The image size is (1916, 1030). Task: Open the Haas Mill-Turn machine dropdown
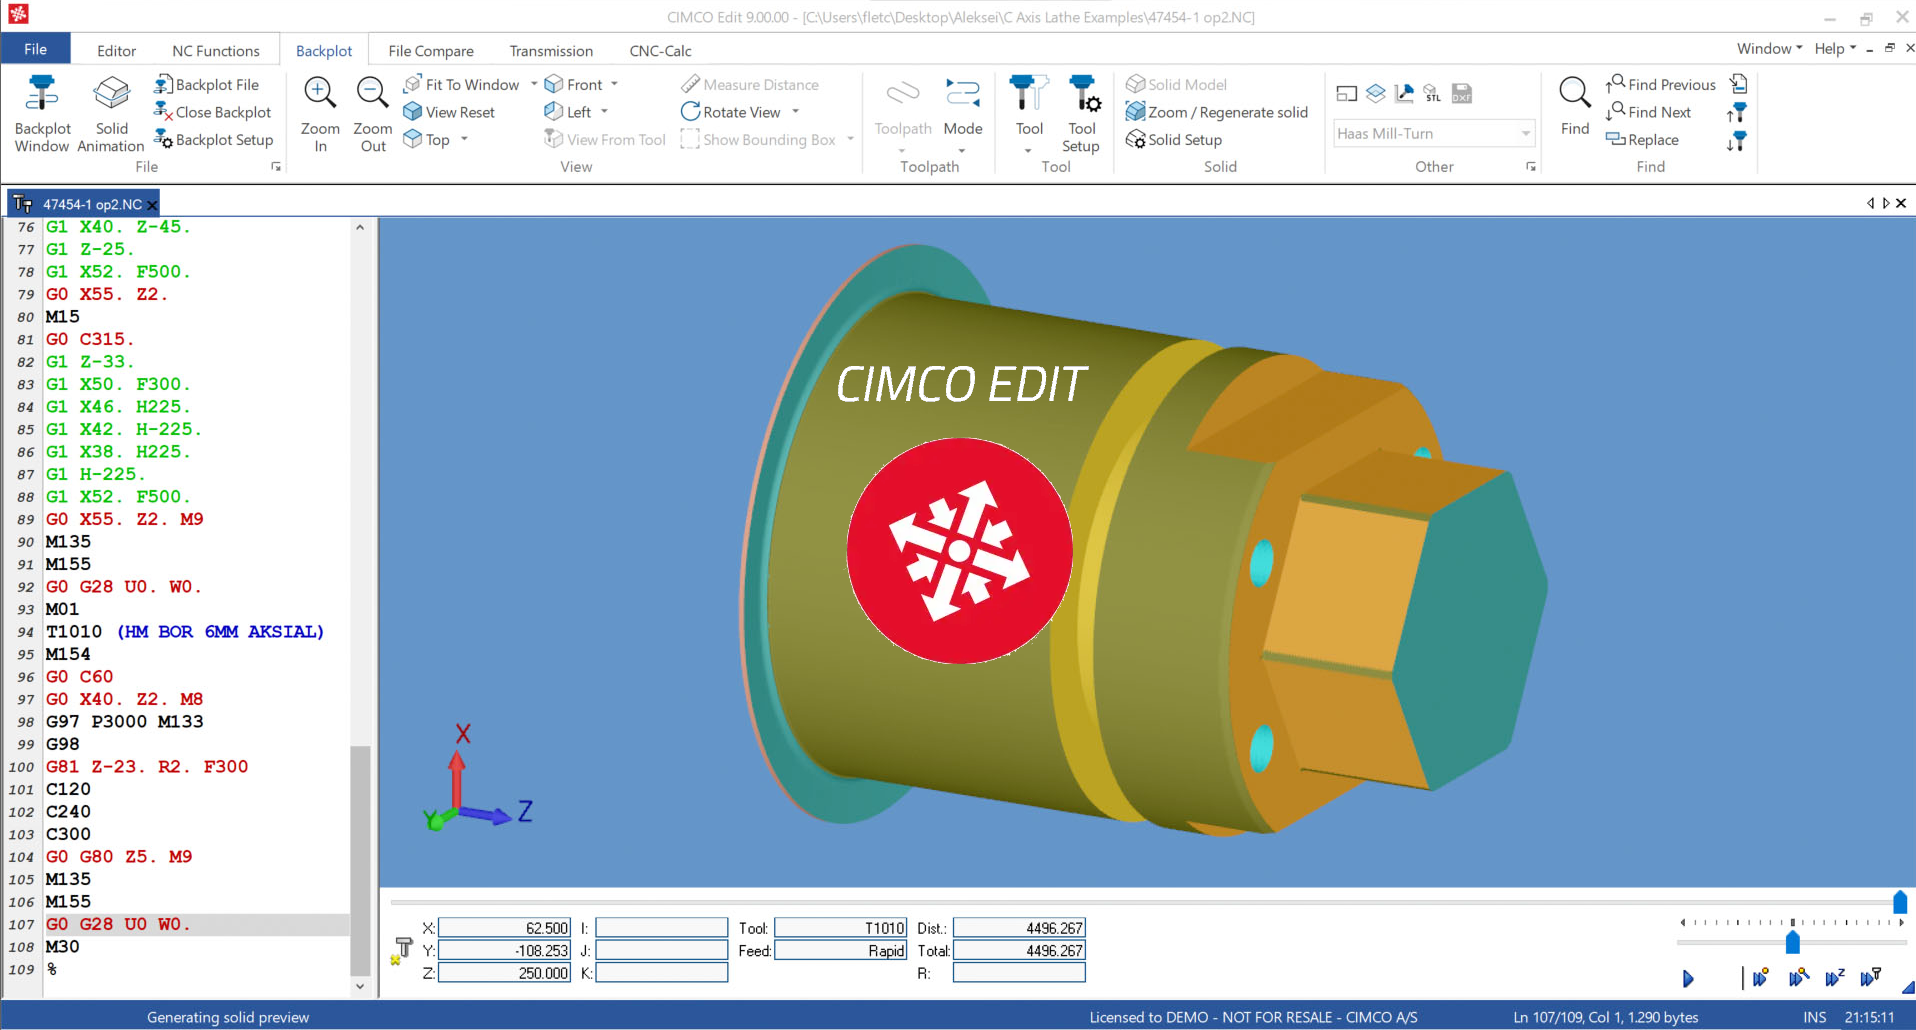(1434, 133)
